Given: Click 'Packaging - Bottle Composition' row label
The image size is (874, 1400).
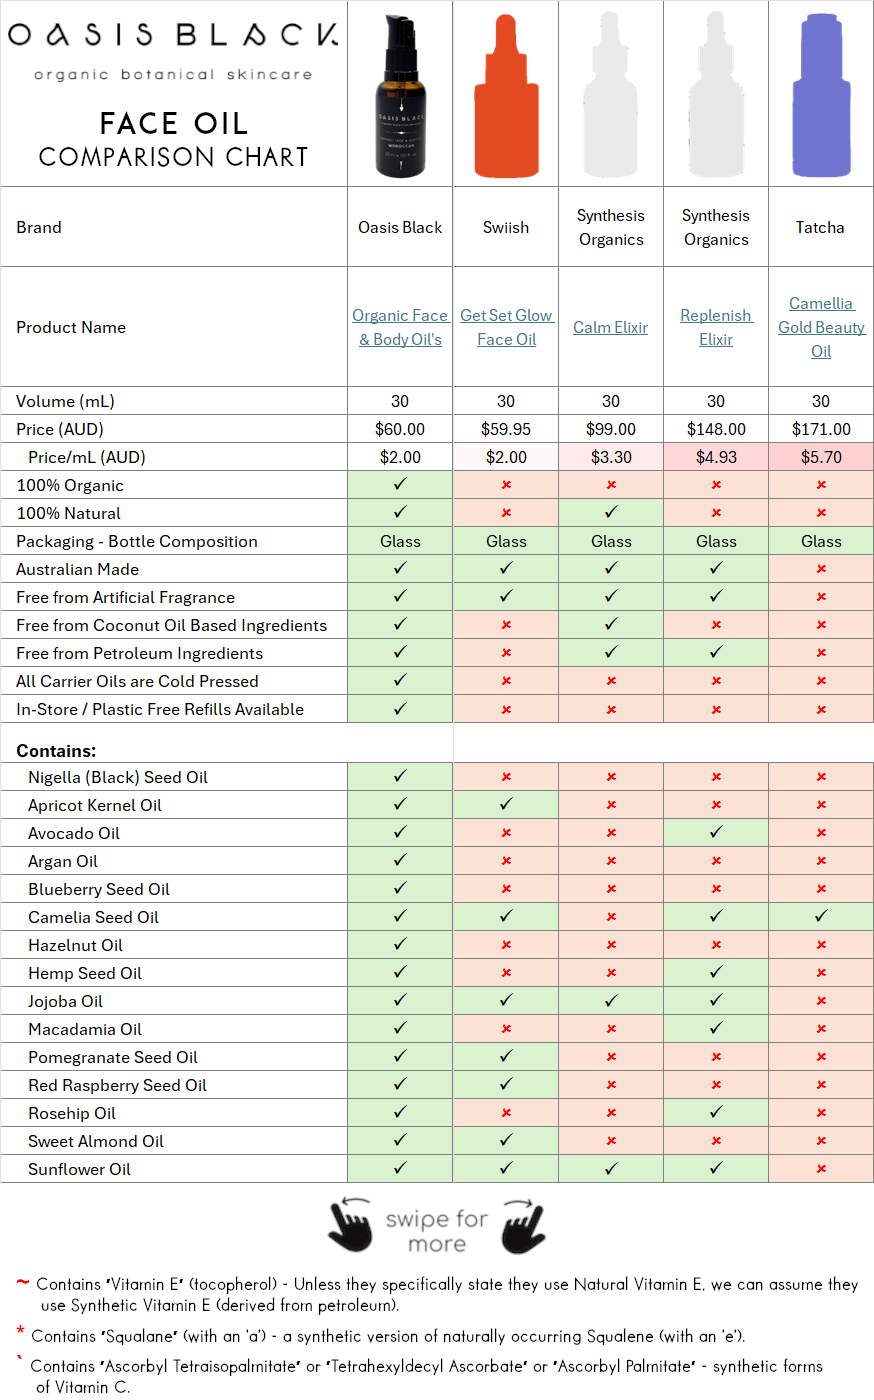Looking at the screenshot, I should [137, 541].
